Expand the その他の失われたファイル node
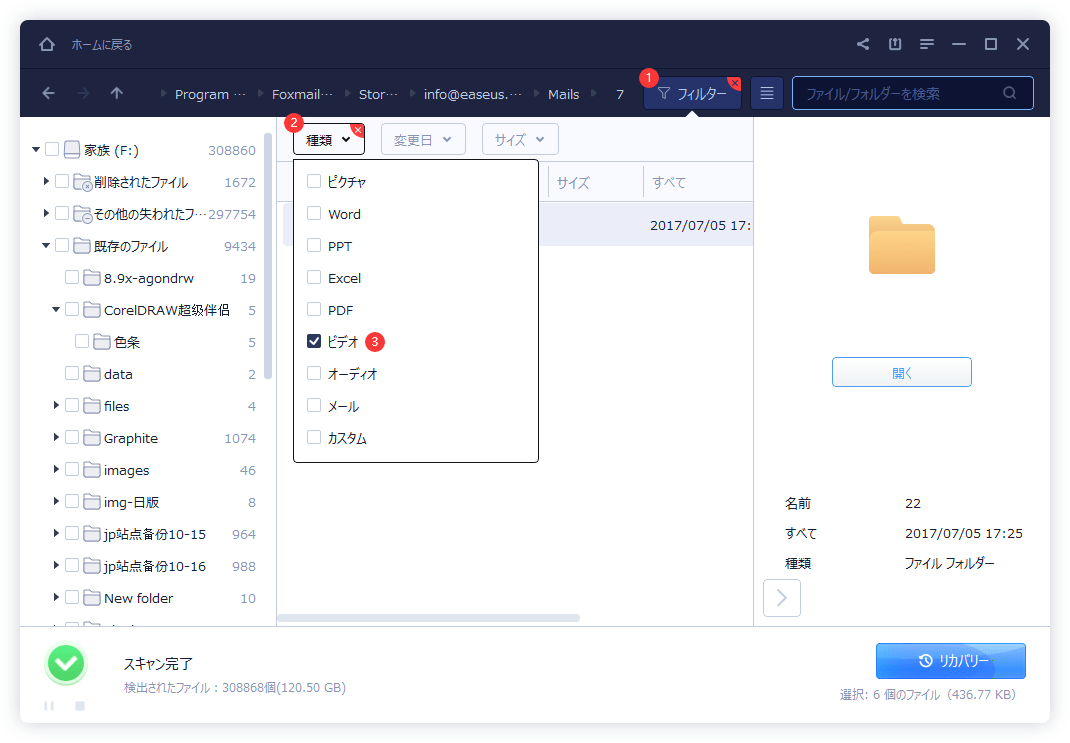 [46, 214]
